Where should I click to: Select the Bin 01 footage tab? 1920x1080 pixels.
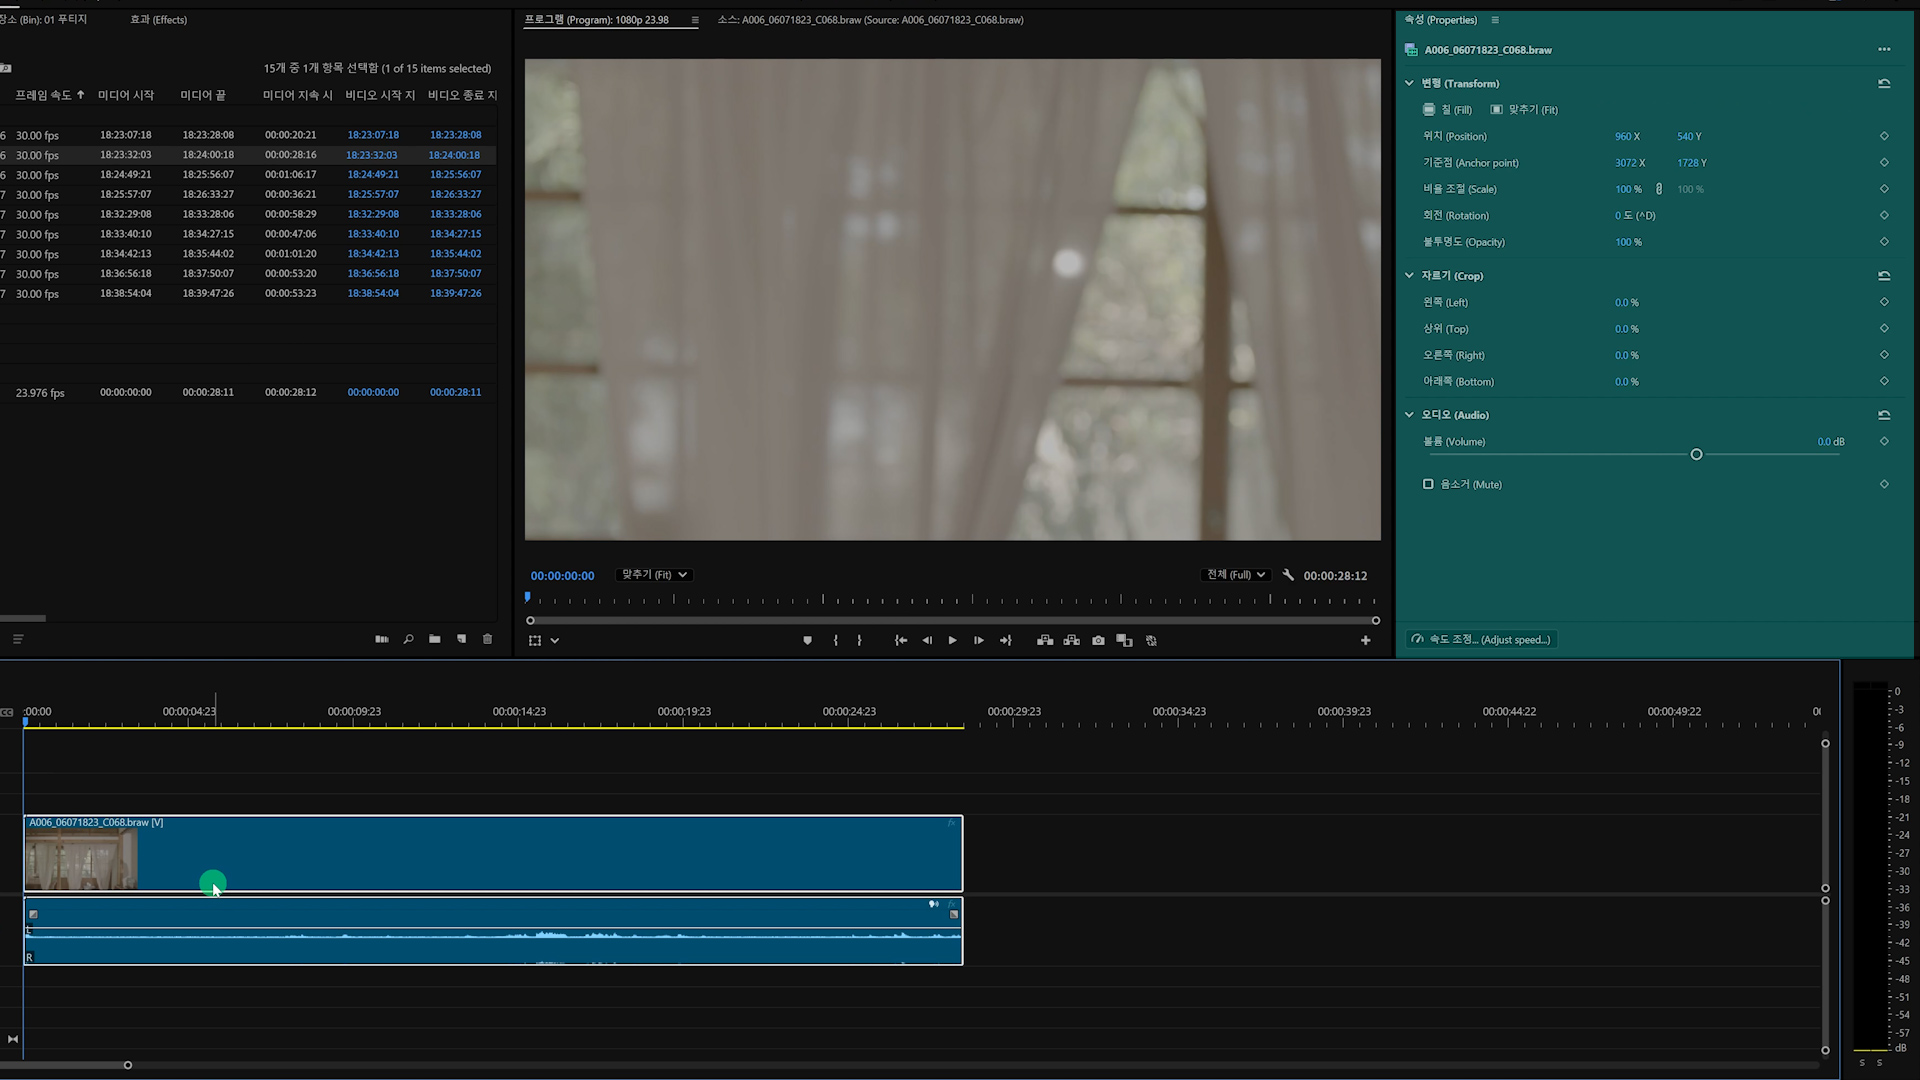[44, 20]
